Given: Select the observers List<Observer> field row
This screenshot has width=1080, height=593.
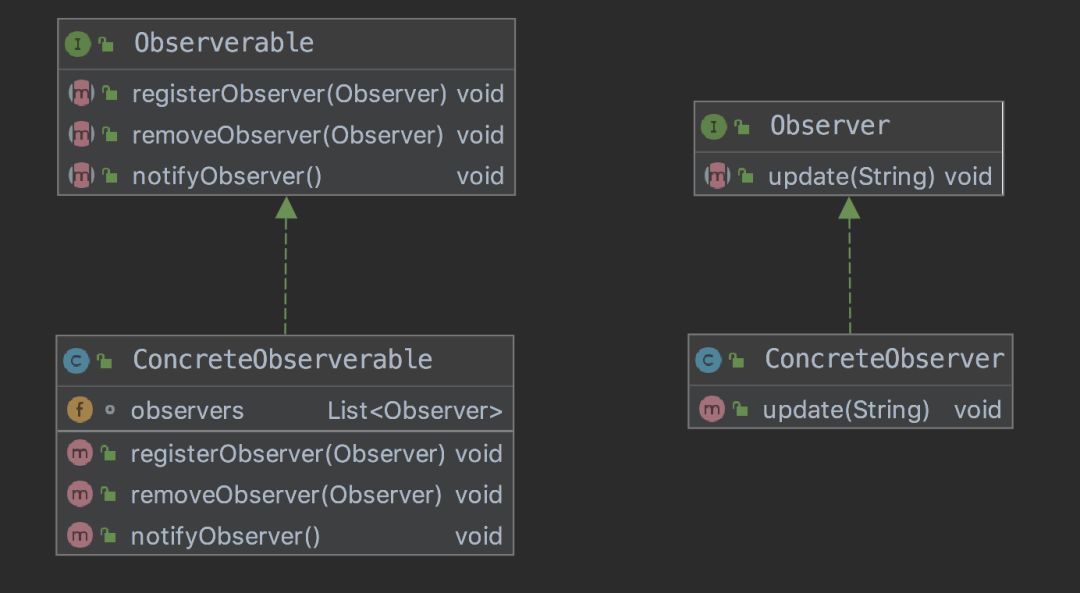Looking at the screenshot, I should 285,410.
